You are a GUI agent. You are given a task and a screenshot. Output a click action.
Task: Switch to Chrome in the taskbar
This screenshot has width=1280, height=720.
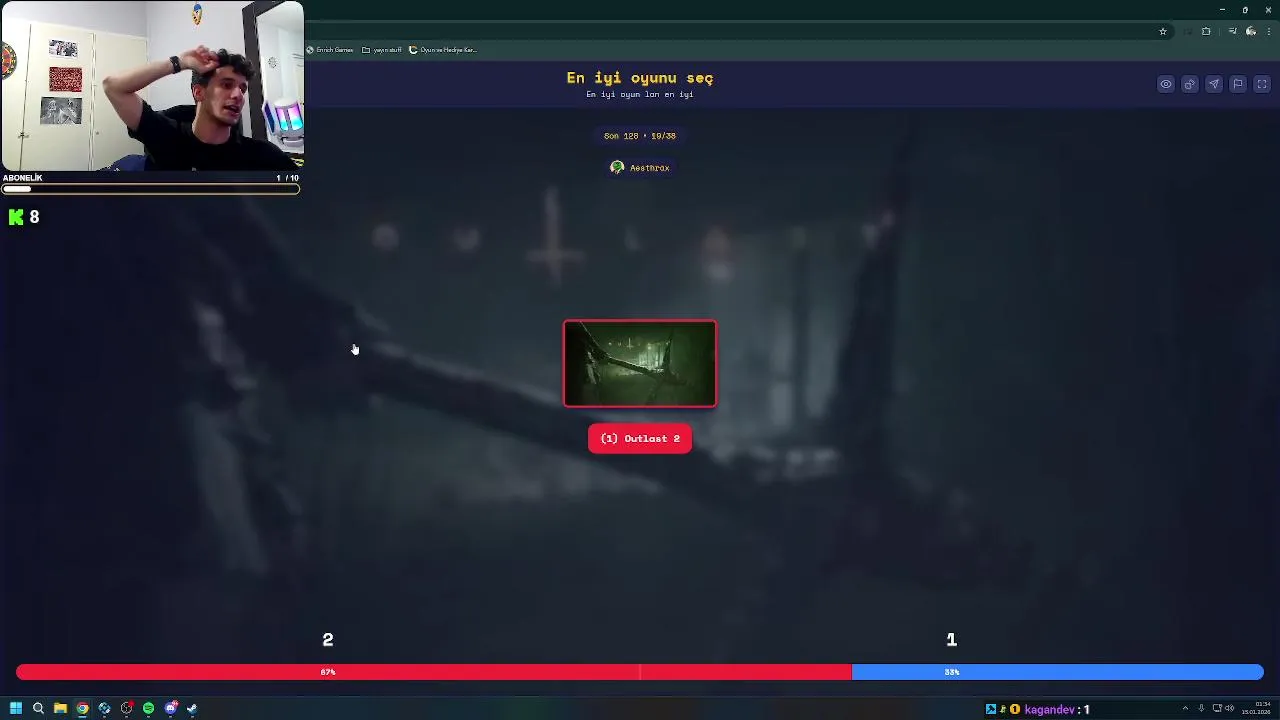click(x=82, y=709)
